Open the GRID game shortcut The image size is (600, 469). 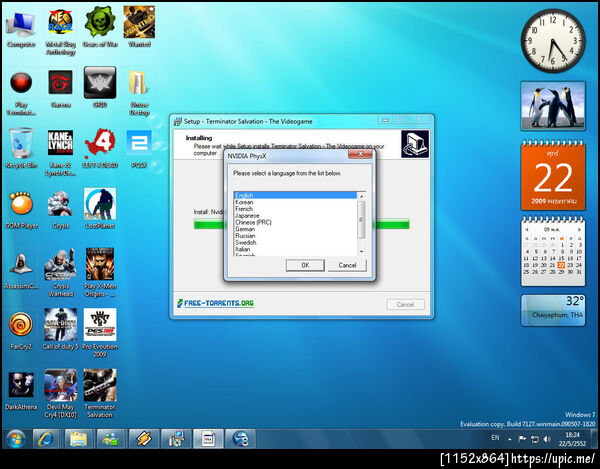click(x=100, y=88)
